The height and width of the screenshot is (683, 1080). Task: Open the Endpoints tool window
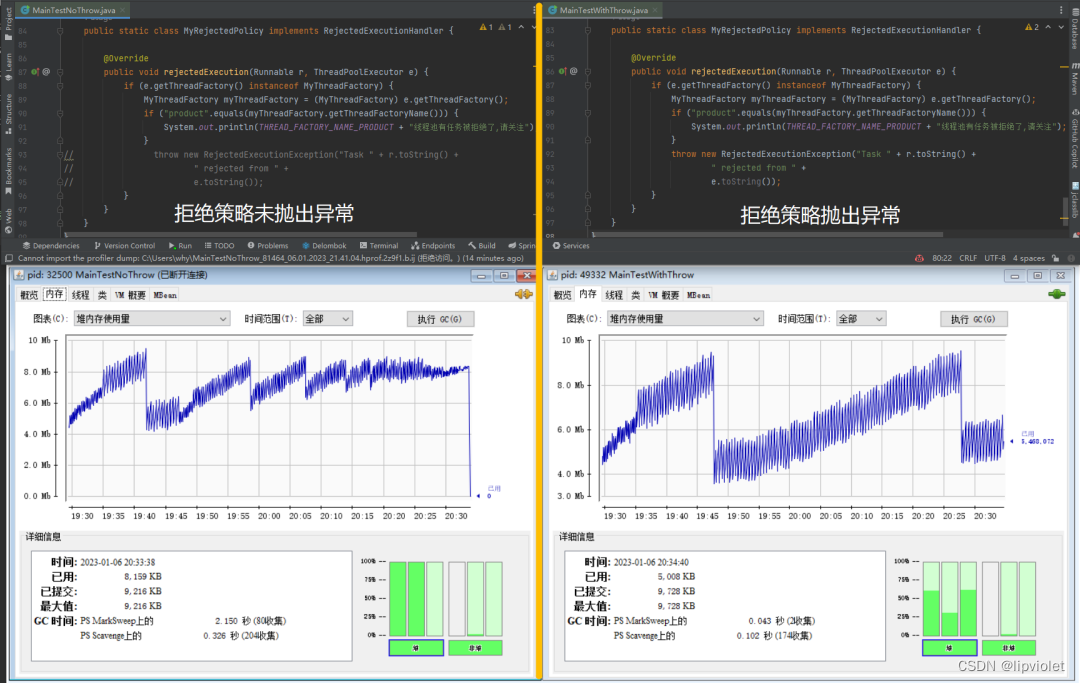pos(433,246)
